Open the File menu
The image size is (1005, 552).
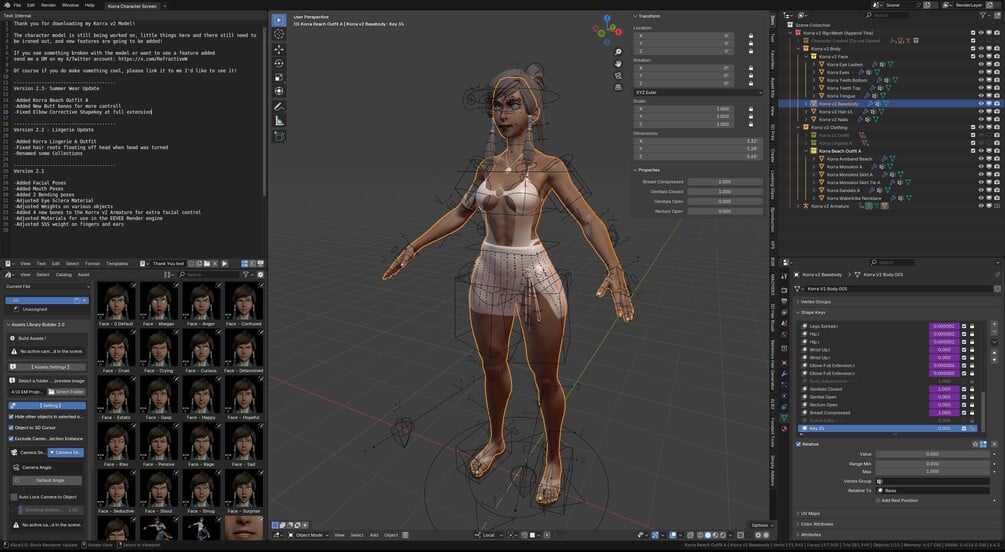click(x=17, y=5)
